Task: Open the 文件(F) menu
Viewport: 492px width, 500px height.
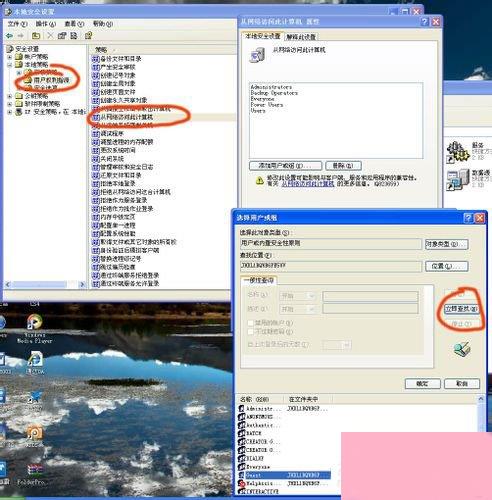Action: (x=17, y=24)
